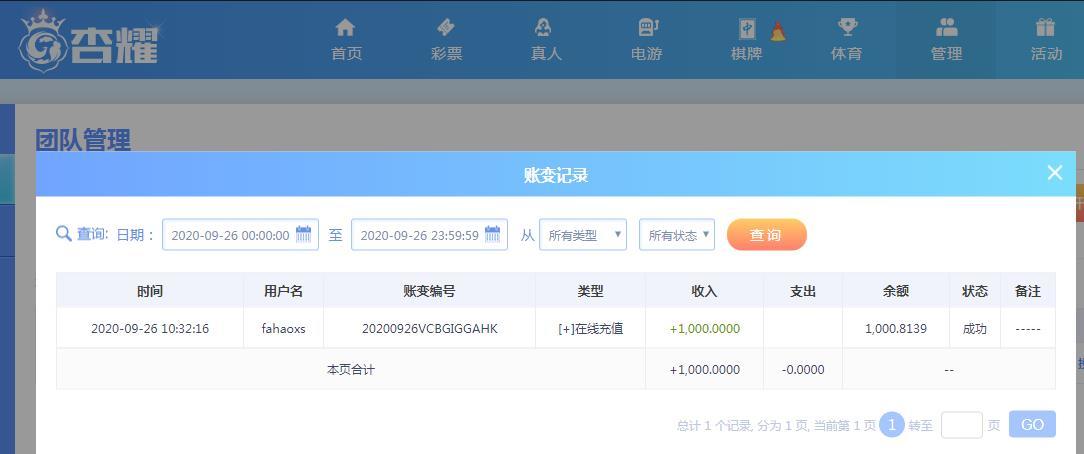
Task: Click the 时间 column header
Action: click(150, 291)
